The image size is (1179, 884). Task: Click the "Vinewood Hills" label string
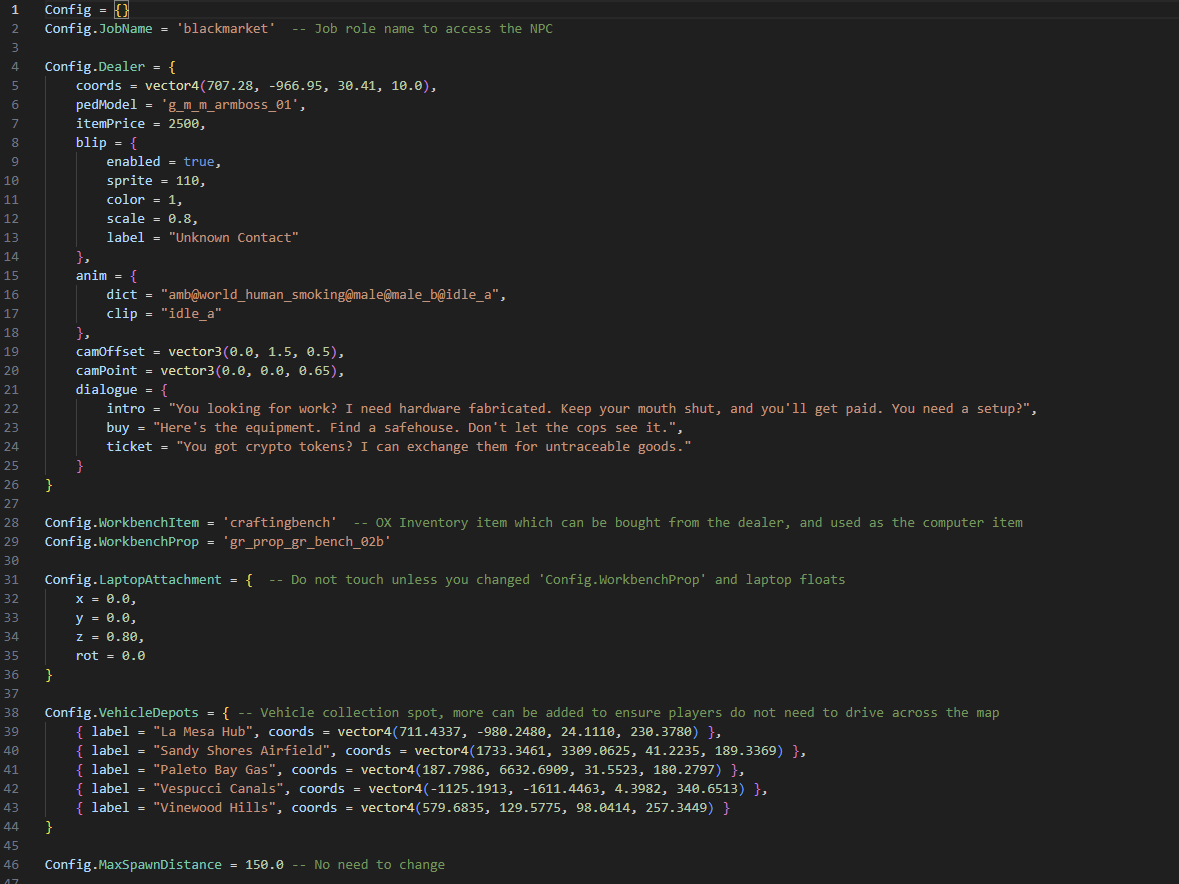click(x=214, y=807)
